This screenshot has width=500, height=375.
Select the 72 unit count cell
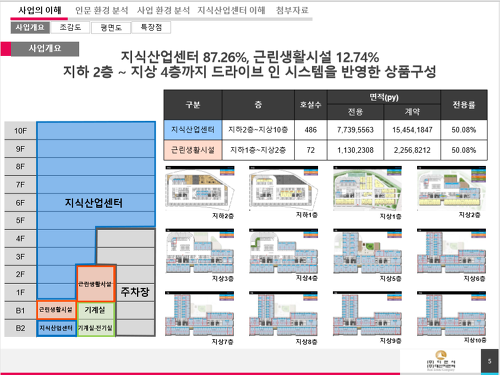(311, 150)
